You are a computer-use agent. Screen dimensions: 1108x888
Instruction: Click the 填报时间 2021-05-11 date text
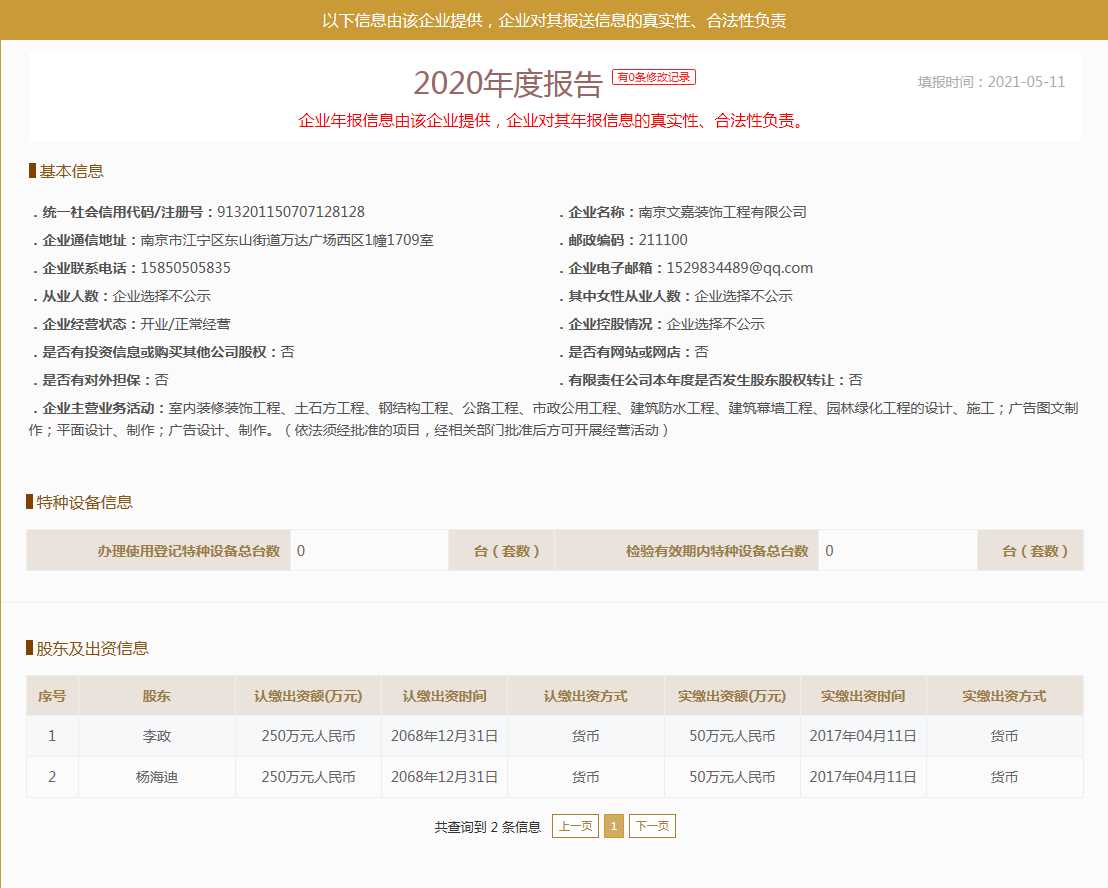tap(991, 82)
